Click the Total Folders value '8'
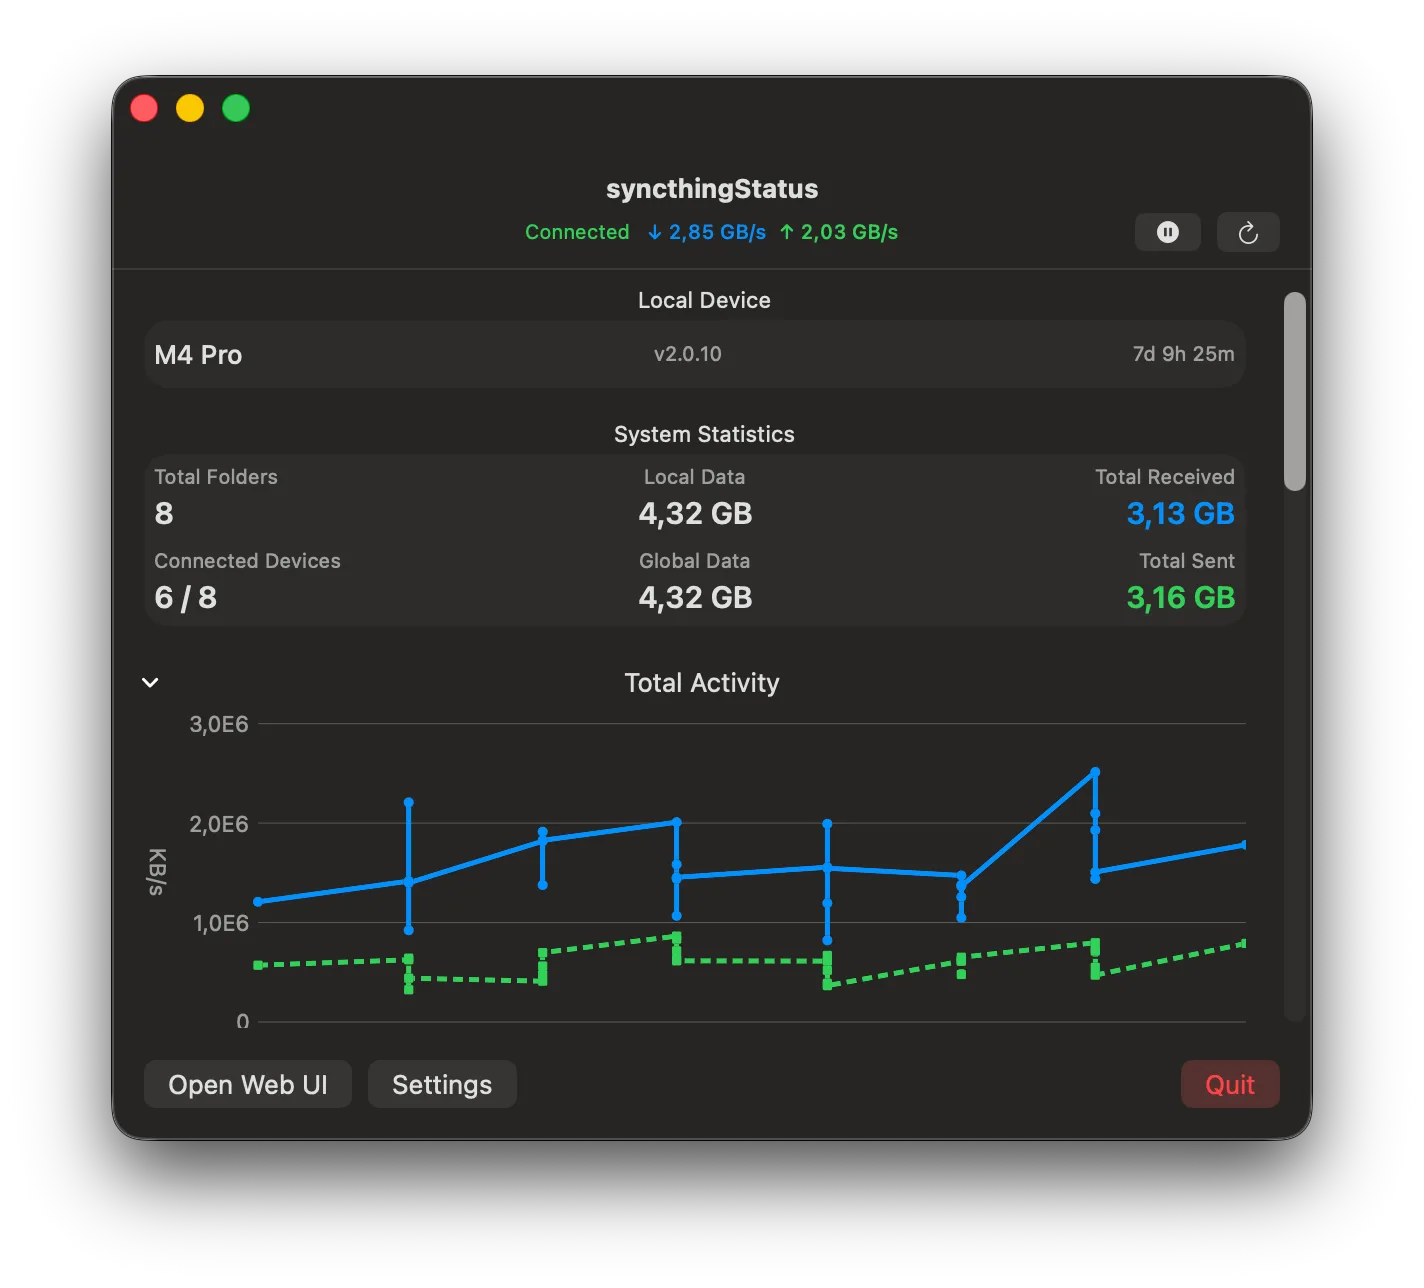The image size is (1424, 1288). click(164, 514)
